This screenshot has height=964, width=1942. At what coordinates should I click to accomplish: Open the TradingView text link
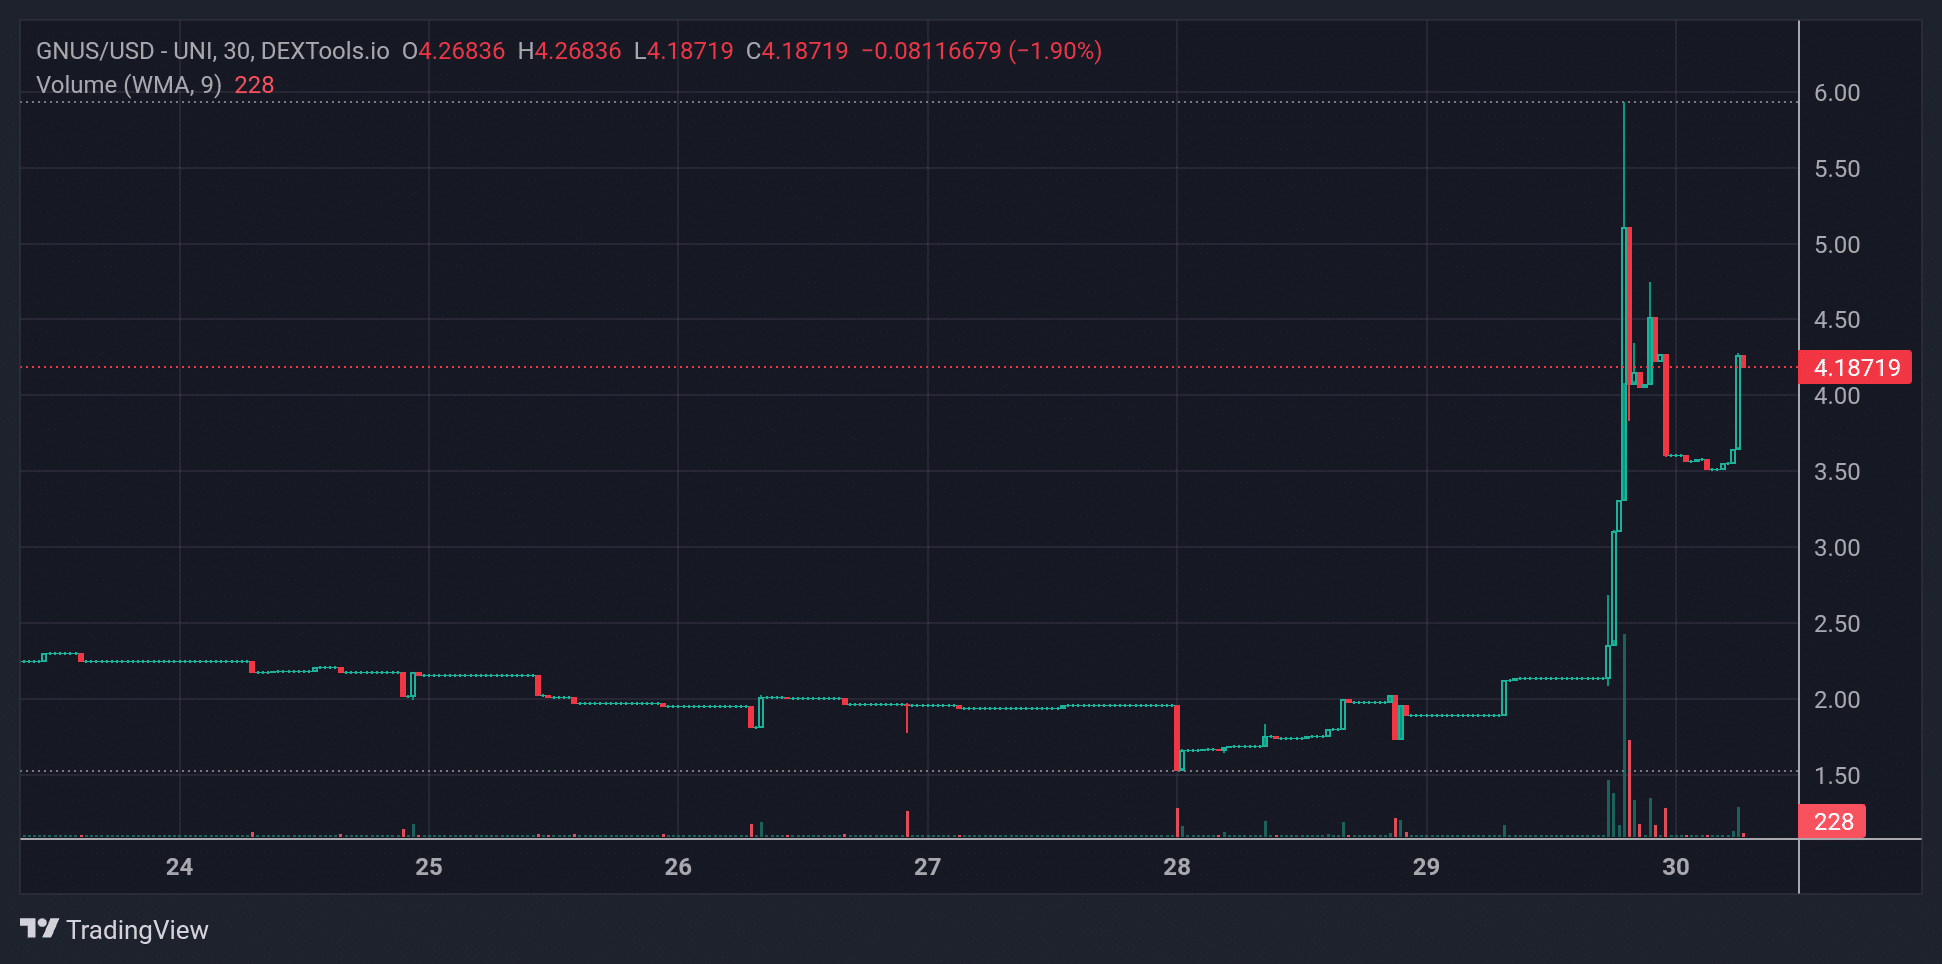pyautogui.click(x=137, y=930)
